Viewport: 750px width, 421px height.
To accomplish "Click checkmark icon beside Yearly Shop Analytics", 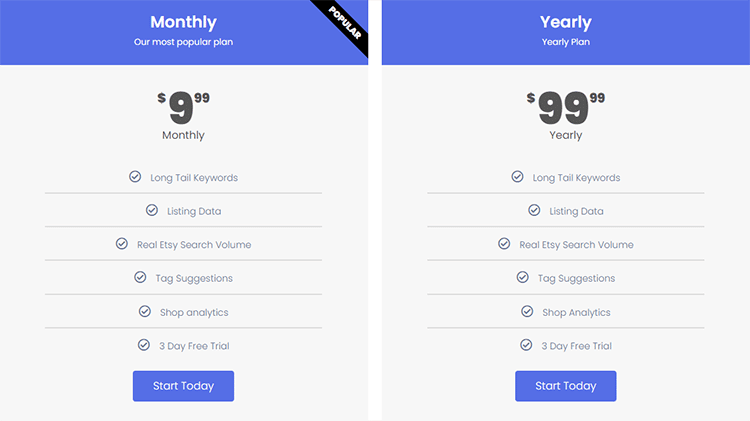I will (x=527, y=312).
